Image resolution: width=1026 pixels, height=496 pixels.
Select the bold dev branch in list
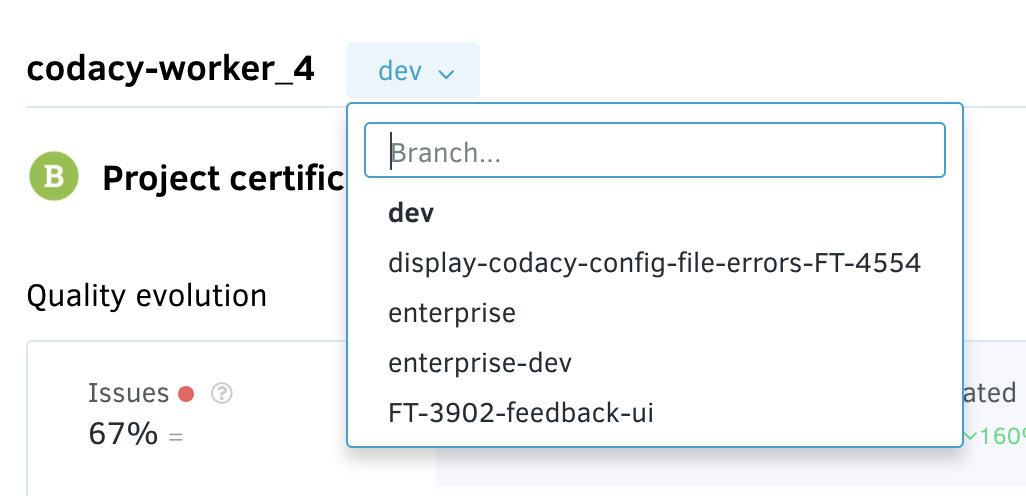(x=411, y=213)
